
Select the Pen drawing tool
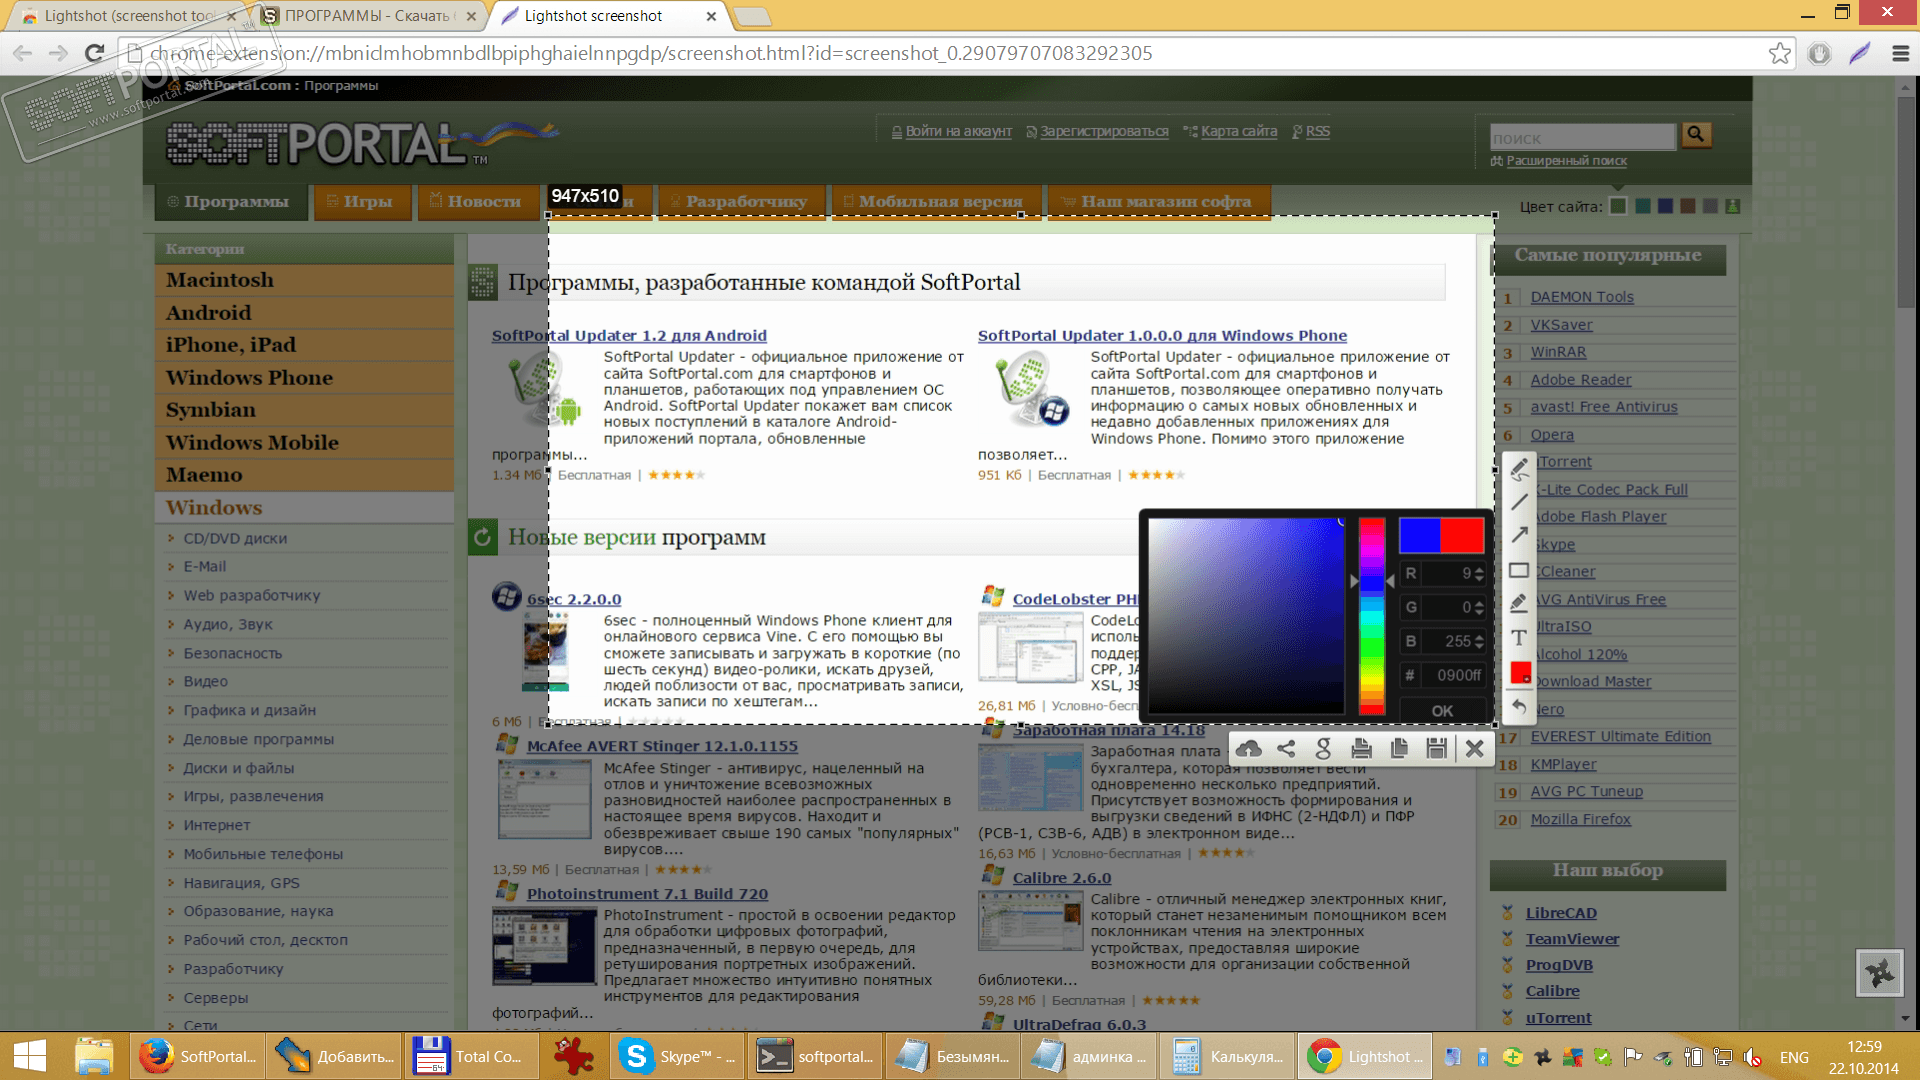[1519, 468]
